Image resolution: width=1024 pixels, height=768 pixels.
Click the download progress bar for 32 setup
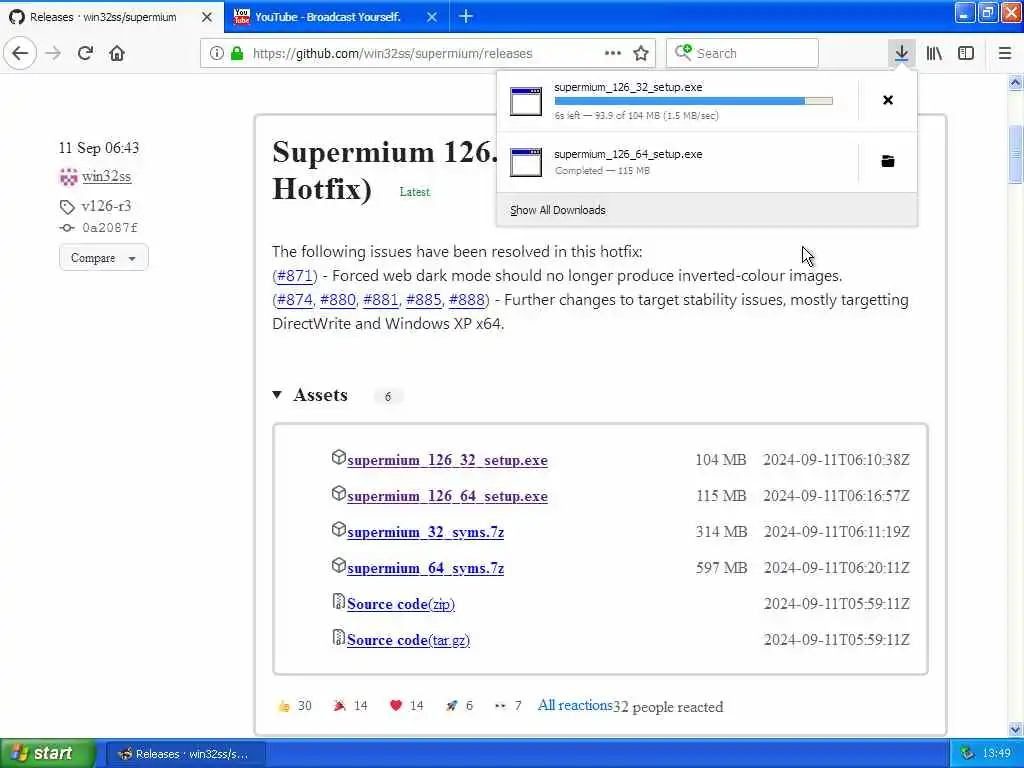point(694,101)
